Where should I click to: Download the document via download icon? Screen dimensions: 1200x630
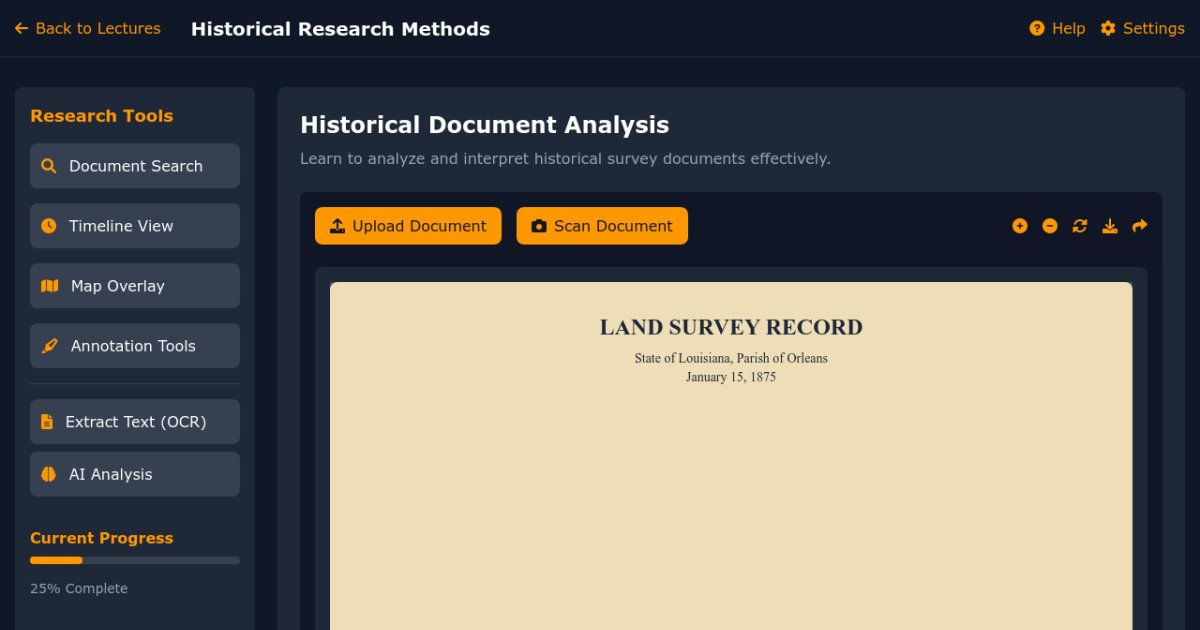1109,226
